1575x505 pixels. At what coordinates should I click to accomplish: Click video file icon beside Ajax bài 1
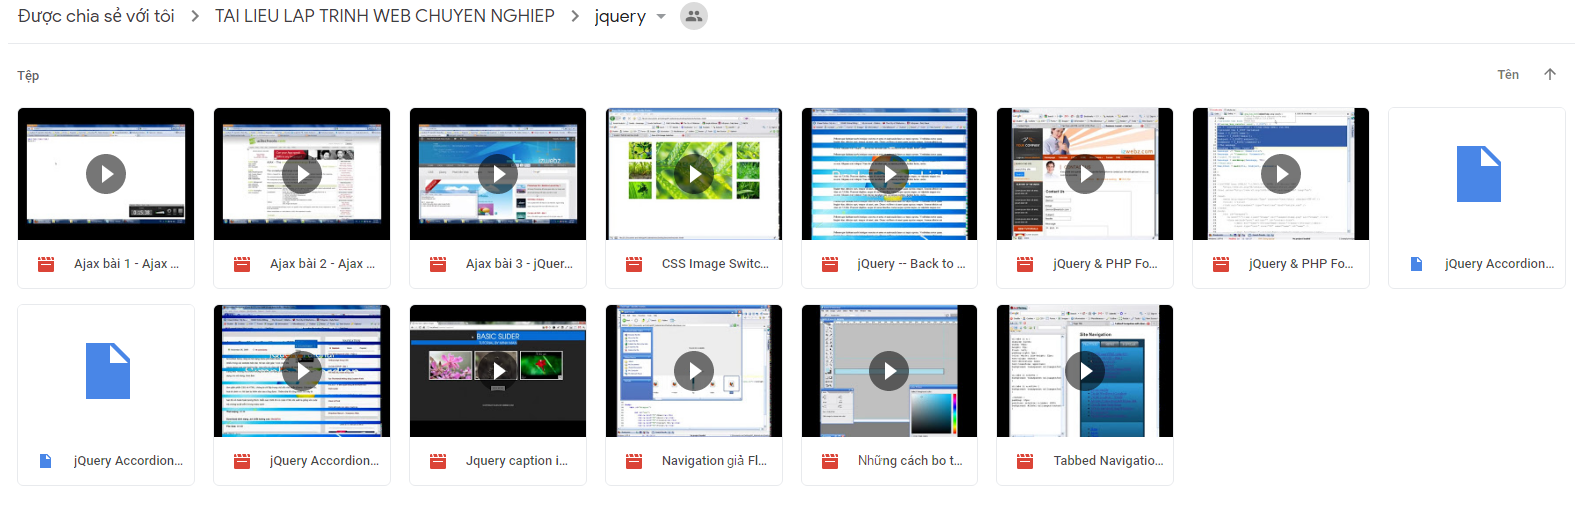pos(46,264)
